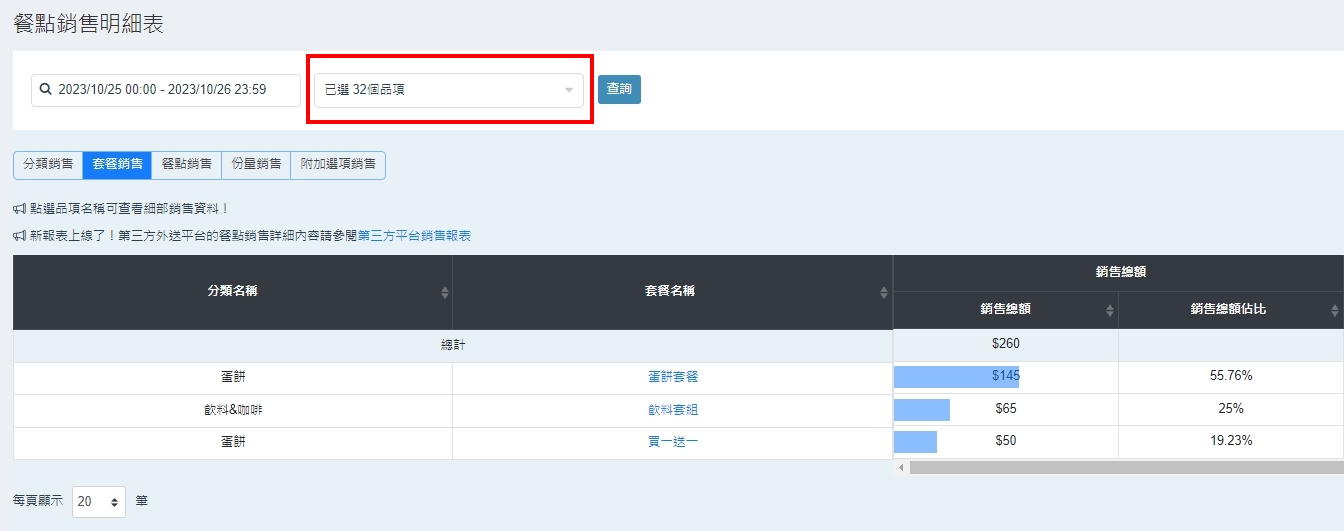Switch to the 餐點銷售 tab
This screenshot has height=531, width=1344.
[x=187, y=165]
